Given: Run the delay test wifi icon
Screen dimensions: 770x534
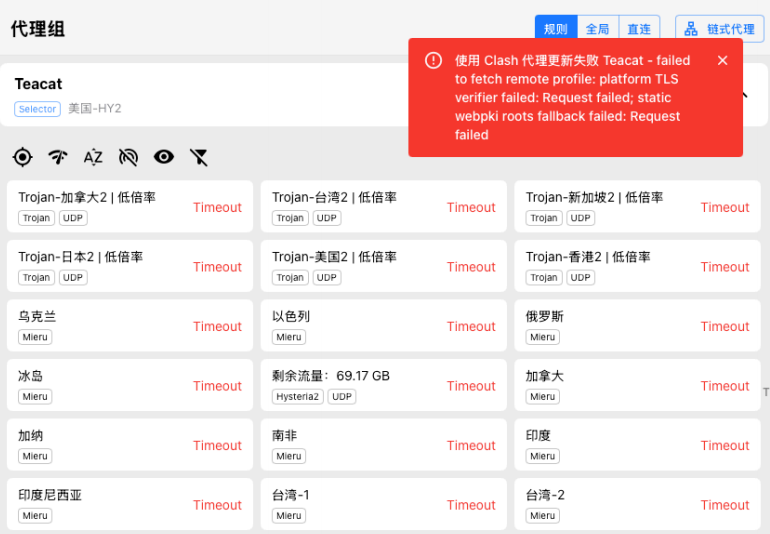Looking at the screenshot, I should pos(58,157).
